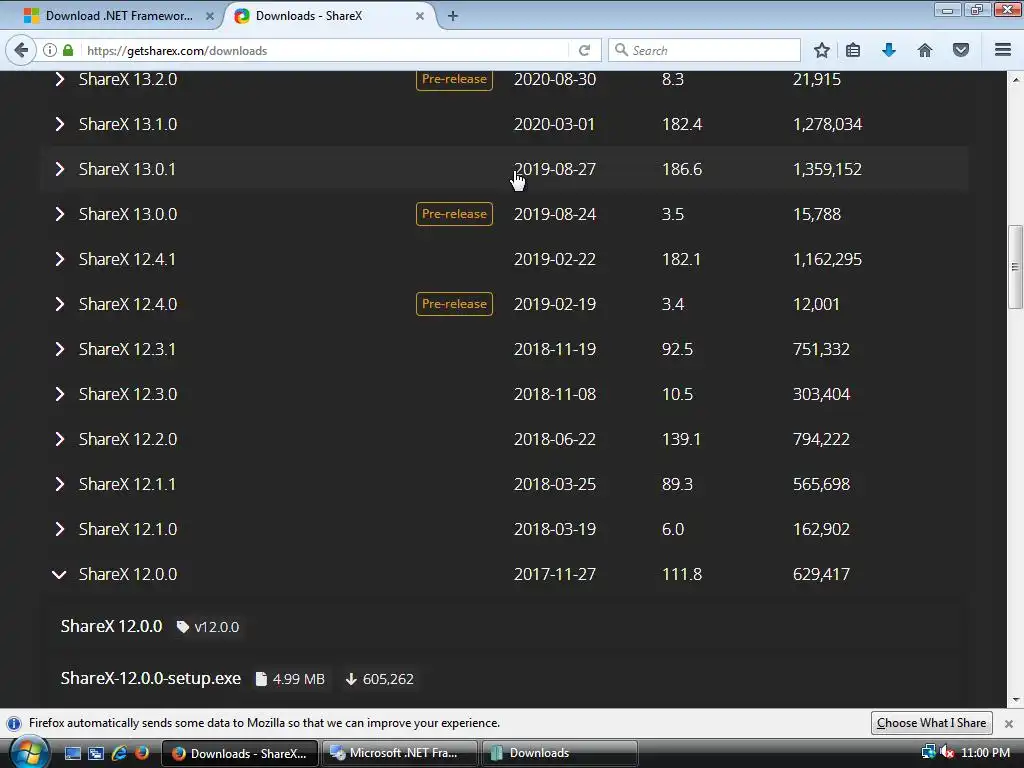Open Firefox downloads arrow icon

[889, 50]
